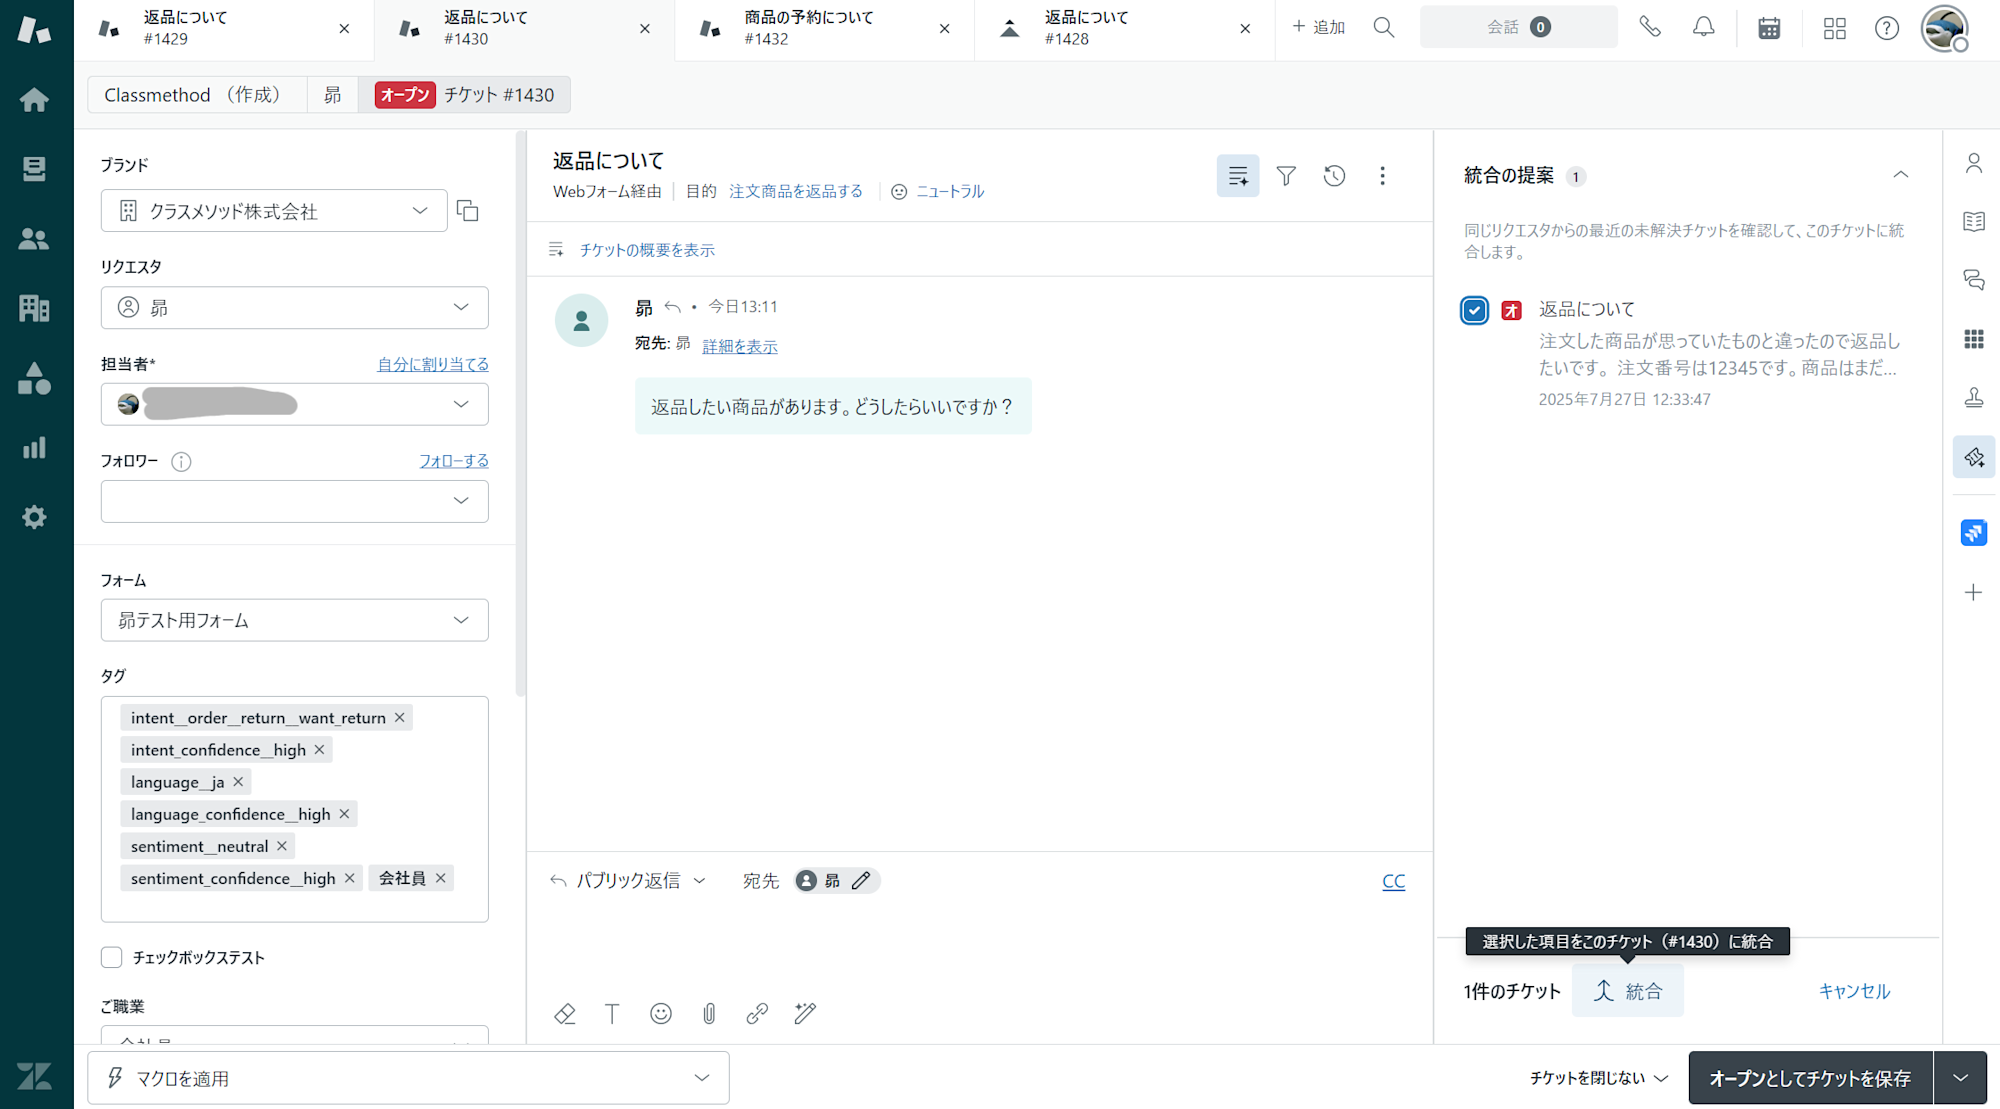Open the Home icon in sidebar

pos(35,100)
